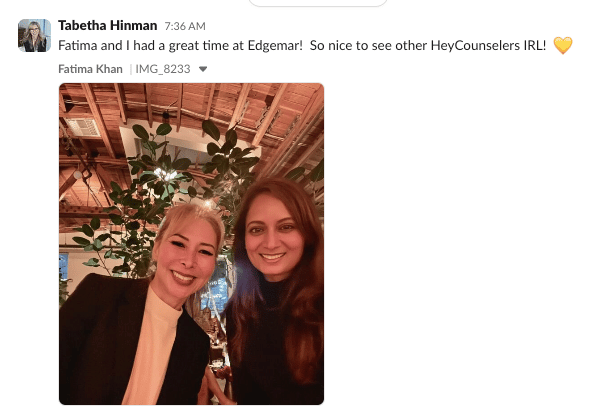Click the date pill above the message
The image size is (612, 413).
click(317, 3)
